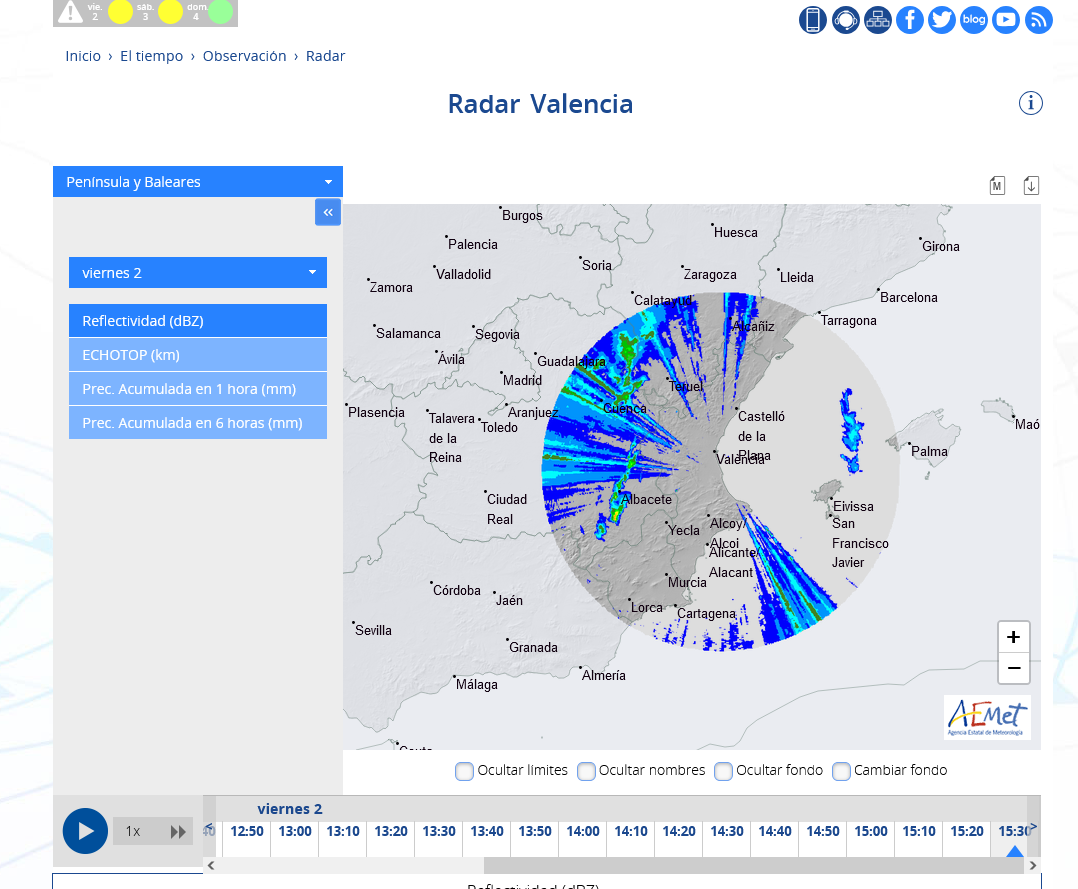Open Sunday warning green indicator
This screenshot has width=1078, height=889.
221,12
